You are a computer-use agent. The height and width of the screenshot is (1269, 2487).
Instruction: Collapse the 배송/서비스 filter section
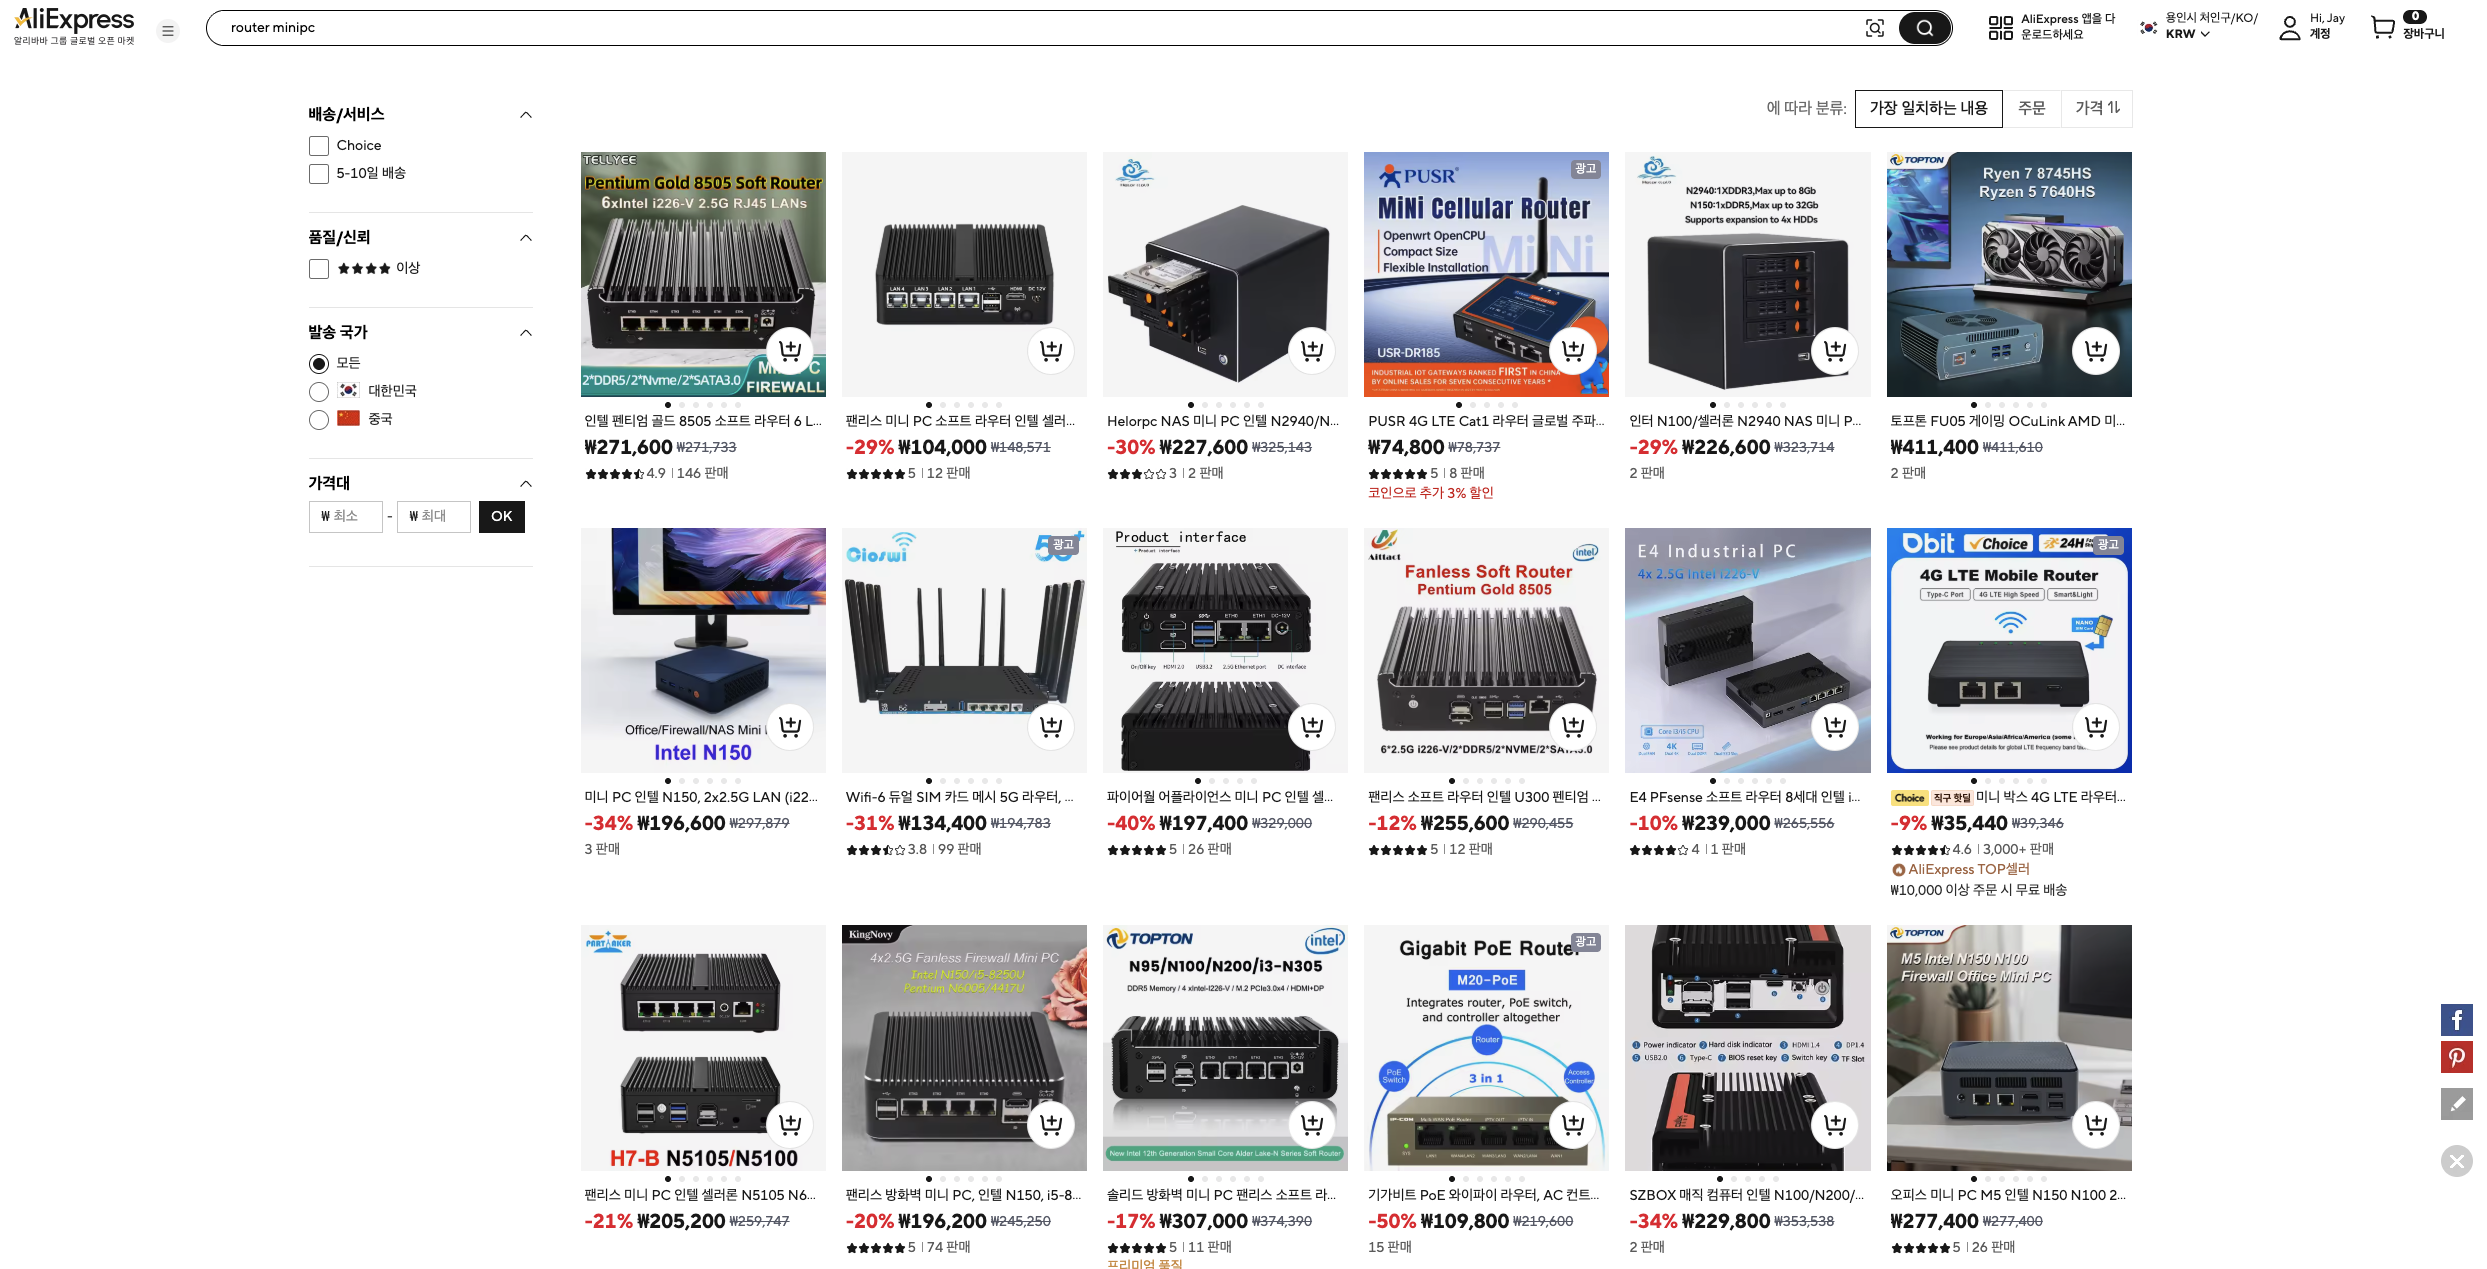pyautogui.click(x=526, y=115)
